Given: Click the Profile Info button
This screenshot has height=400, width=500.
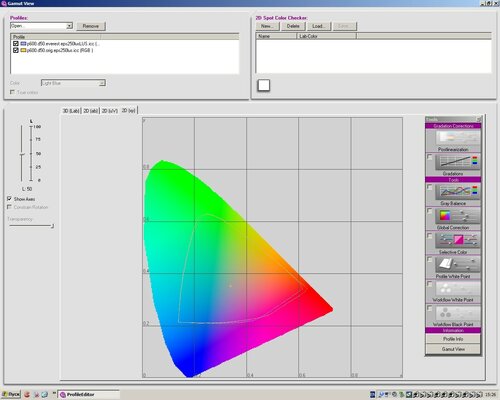Looking at the screenshot, I should click(x=453, y=339).
